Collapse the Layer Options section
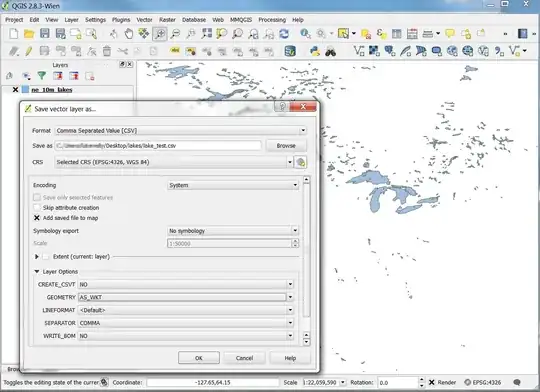 click(37, 271)
